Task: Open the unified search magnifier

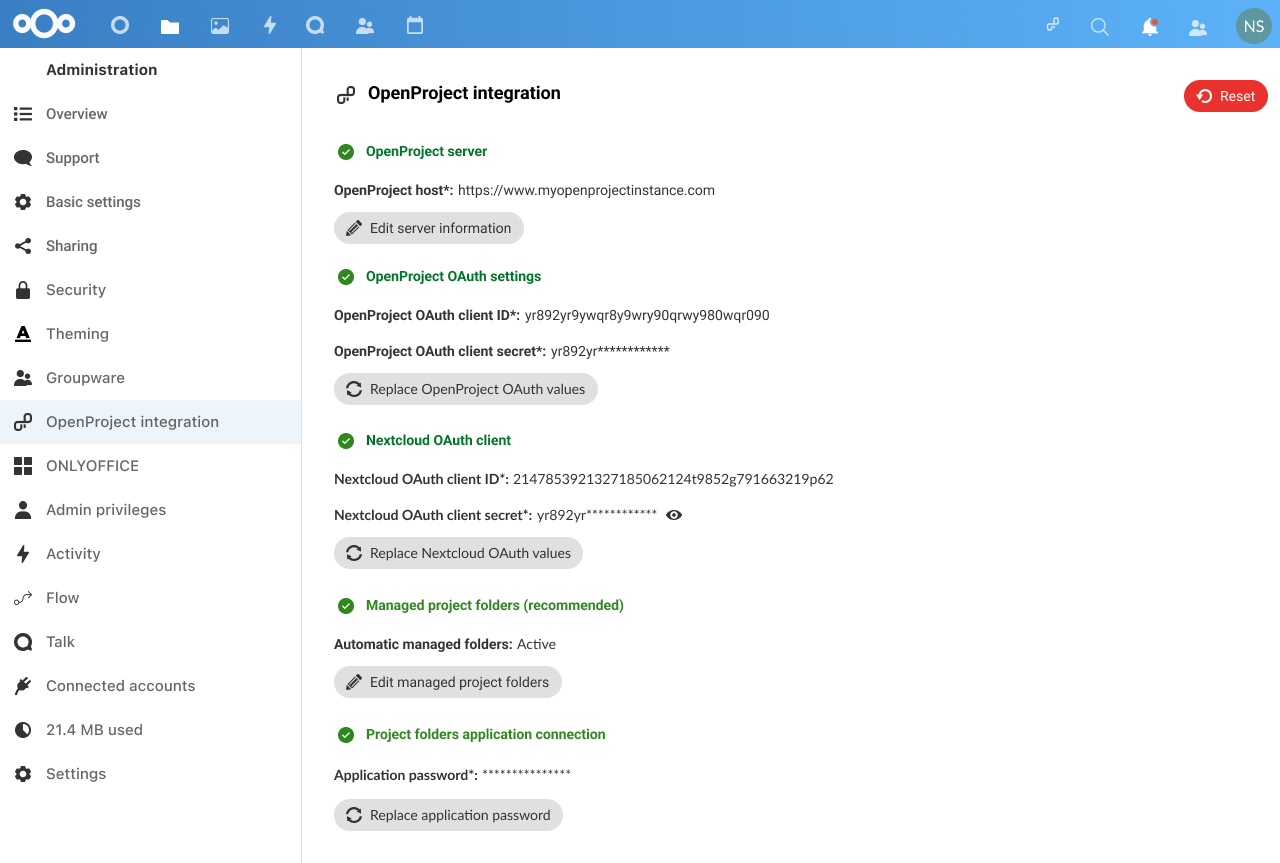Action: coord(1100,27)
